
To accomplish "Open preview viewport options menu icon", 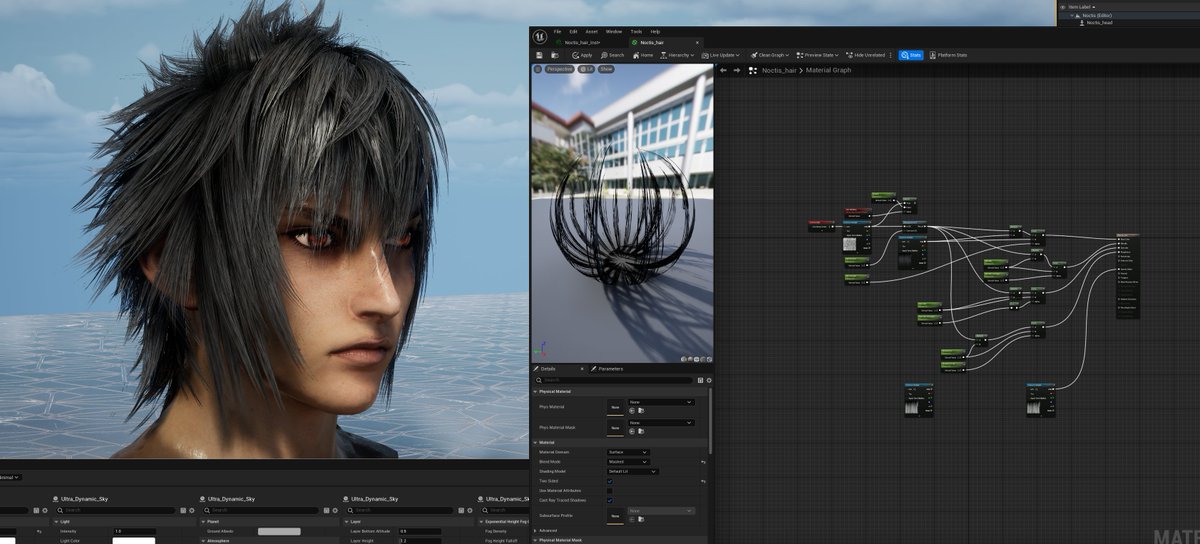I will (x=537, y=69).
